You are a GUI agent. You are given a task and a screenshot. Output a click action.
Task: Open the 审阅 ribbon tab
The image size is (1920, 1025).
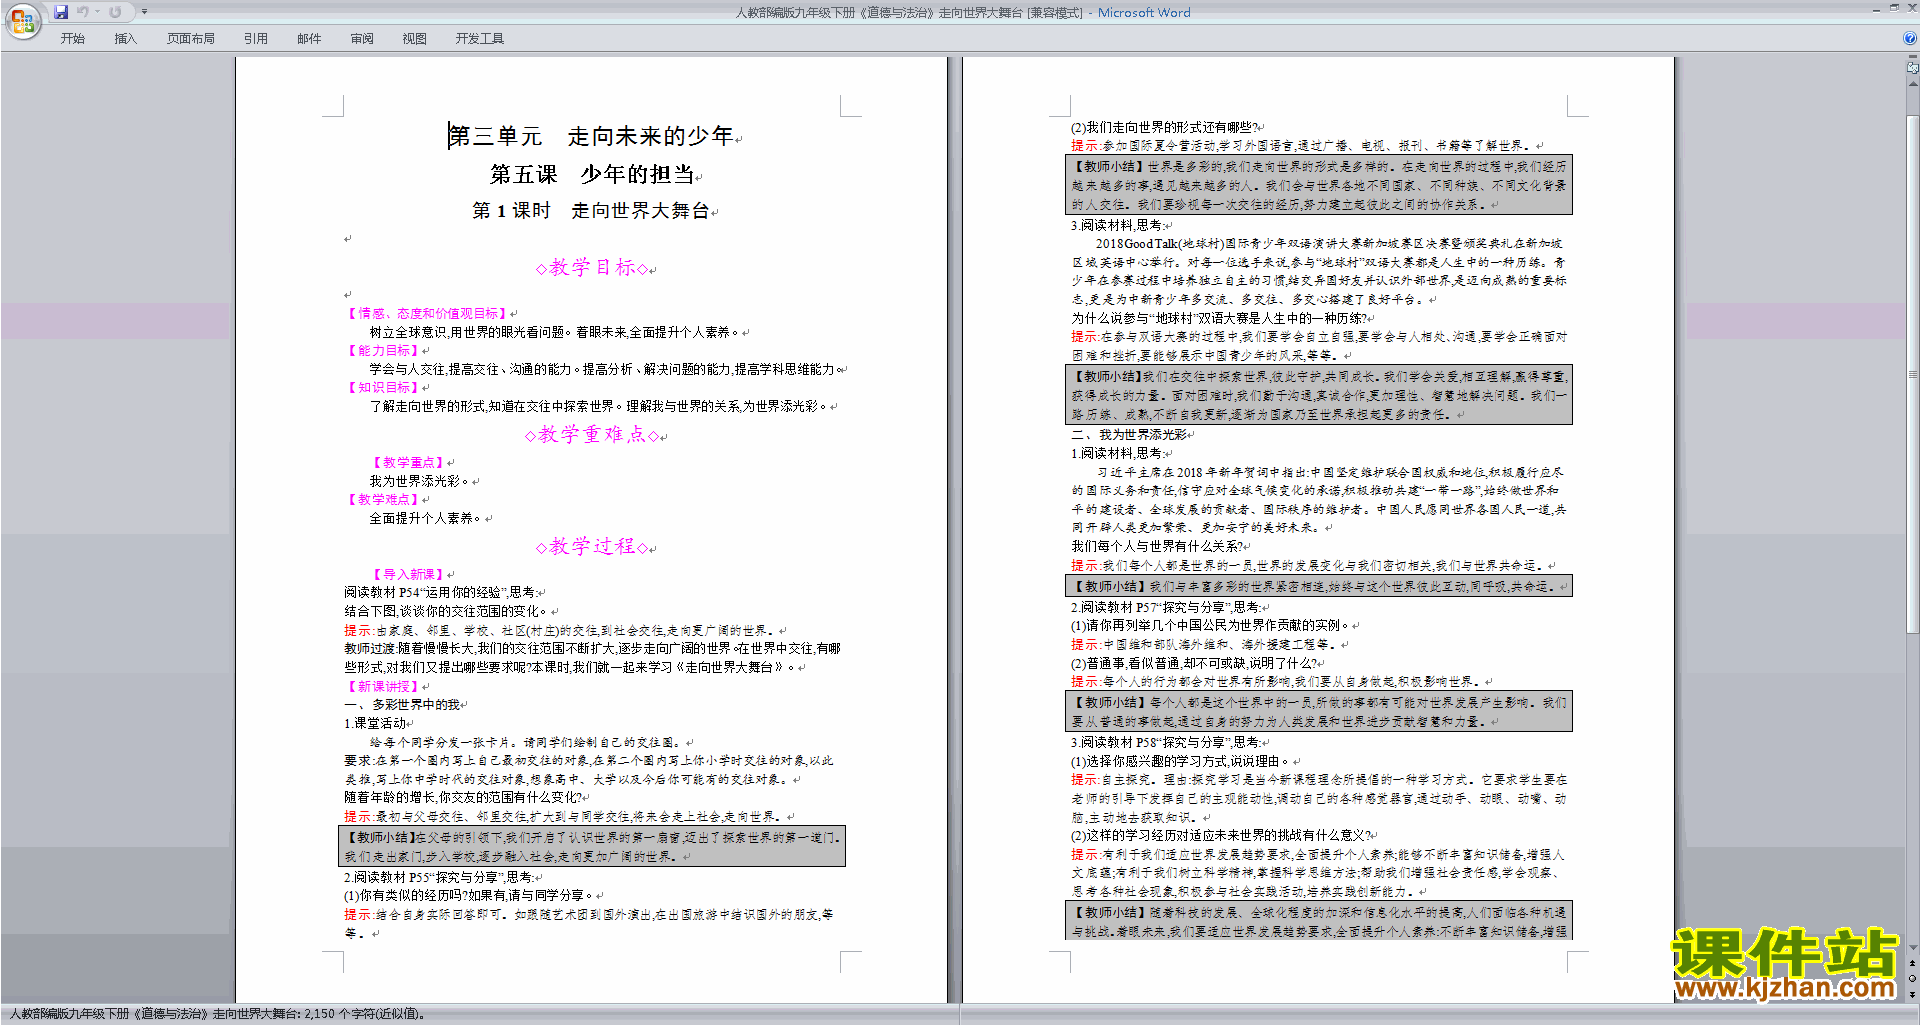point(362,39)
